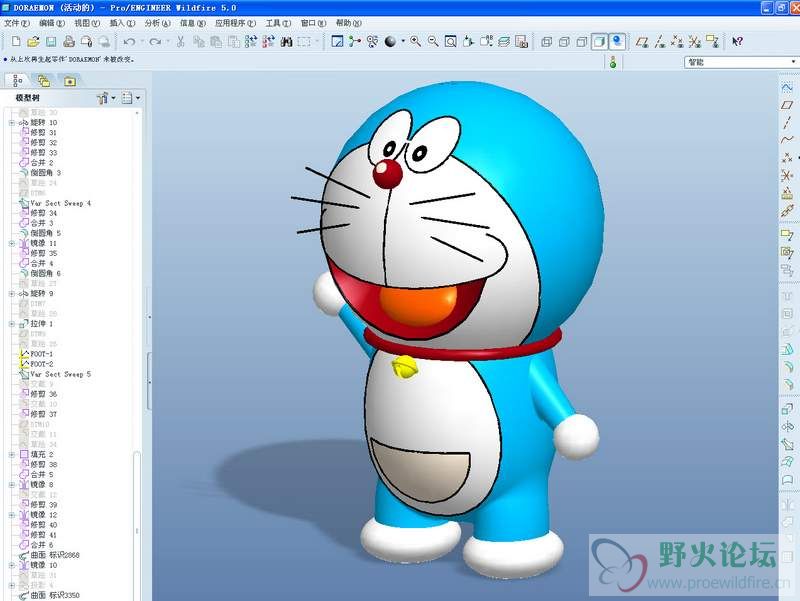Click the Undo arrow
Screen dimensions: 800x601
tap(130, 42)
